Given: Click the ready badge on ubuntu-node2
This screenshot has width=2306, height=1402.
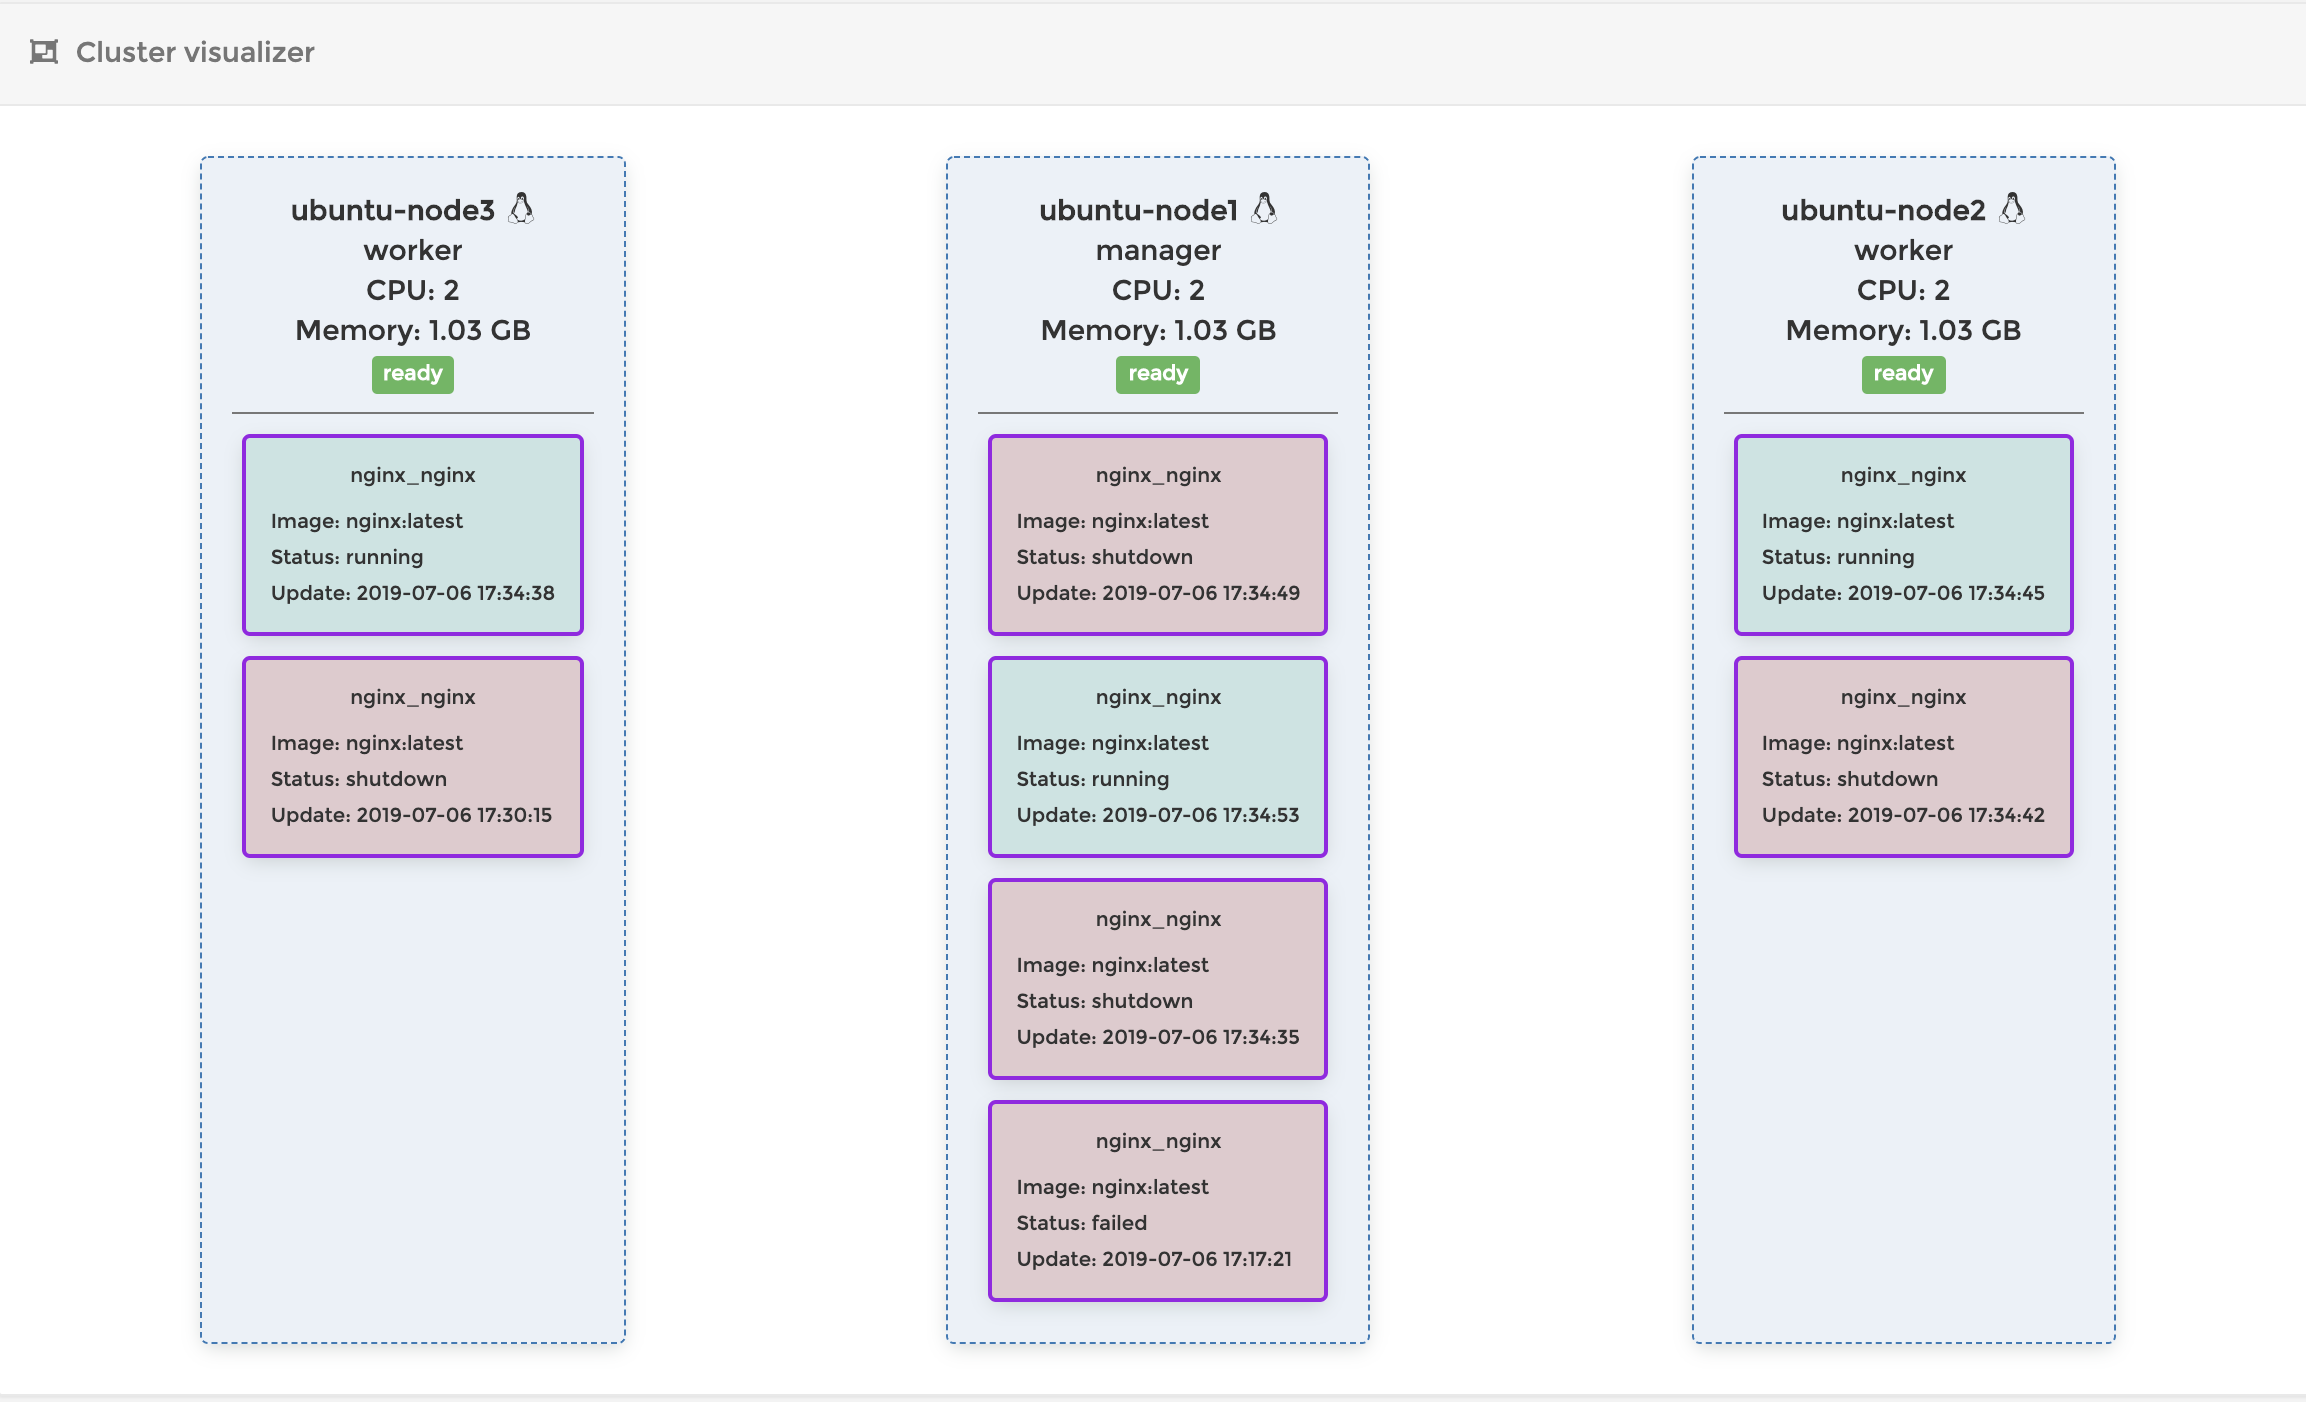Looking at the screenshot, I should tap(1902, 374).
